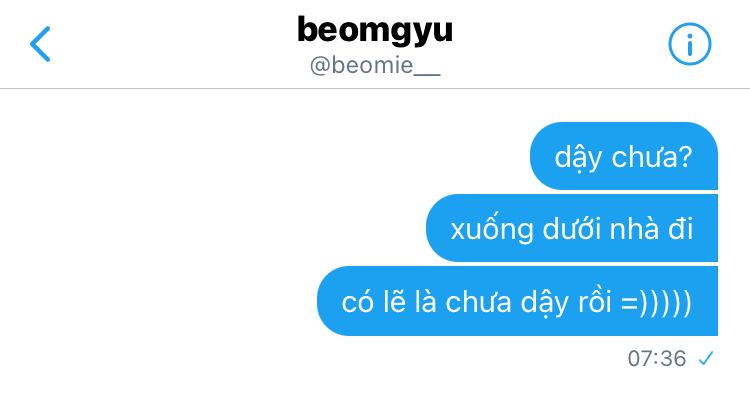Tap "đi" at the end of the second message
This screenshot has width=750, height=400.
(681, 228)
